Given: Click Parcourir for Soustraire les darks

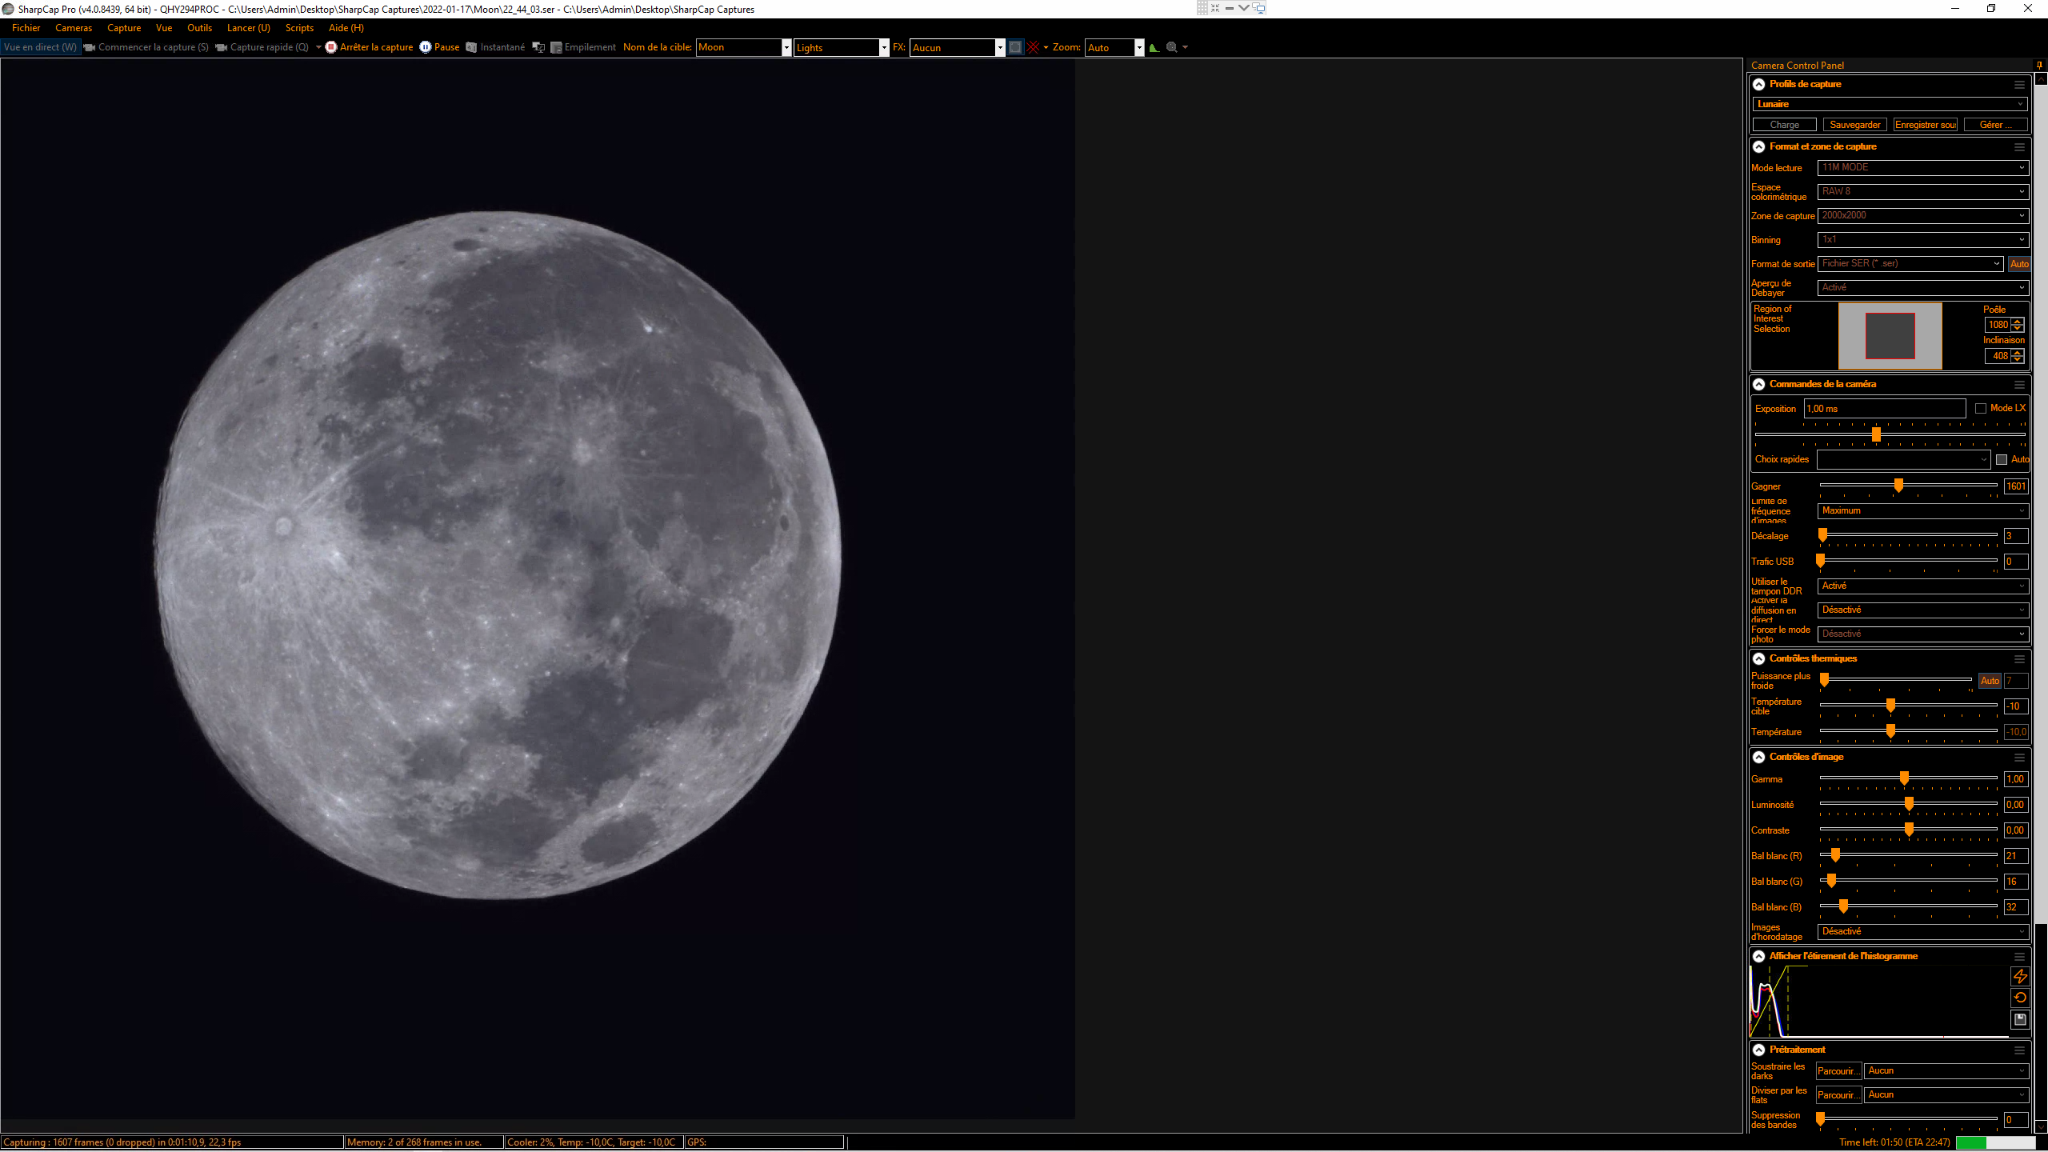Looking at the screenshot, I should 1838,1071.
